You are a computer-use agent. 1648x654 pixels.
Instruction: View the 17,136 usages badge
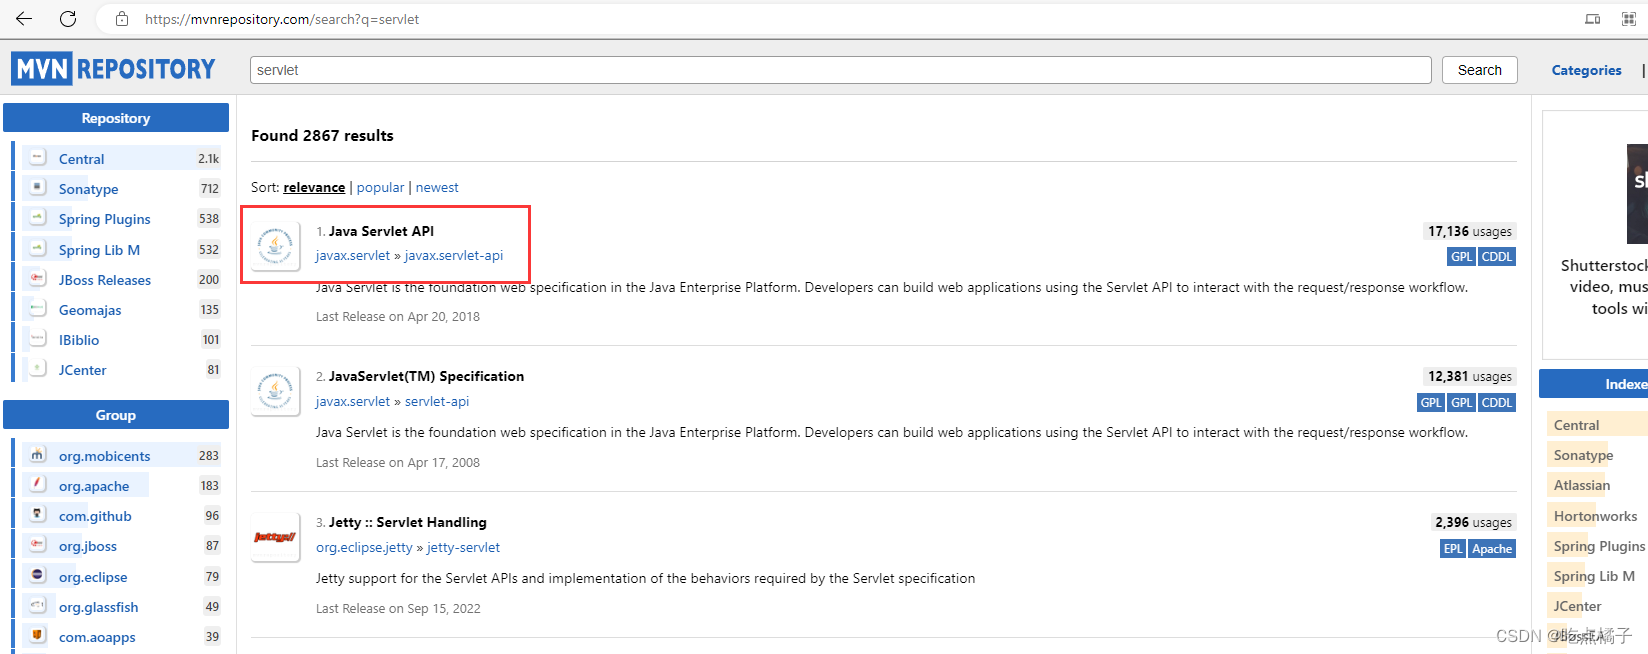pyautogui.click(x=1469, y=231)
